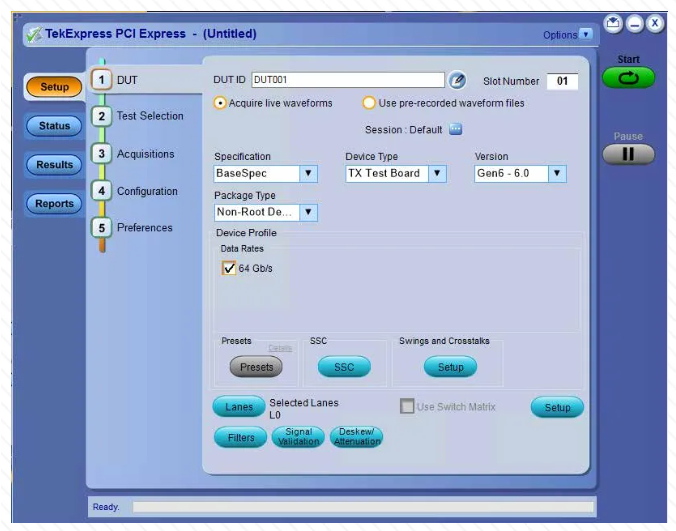The image size is (676, 531).
Task: Switch to the Results panel
Action: tap(55, 165)
